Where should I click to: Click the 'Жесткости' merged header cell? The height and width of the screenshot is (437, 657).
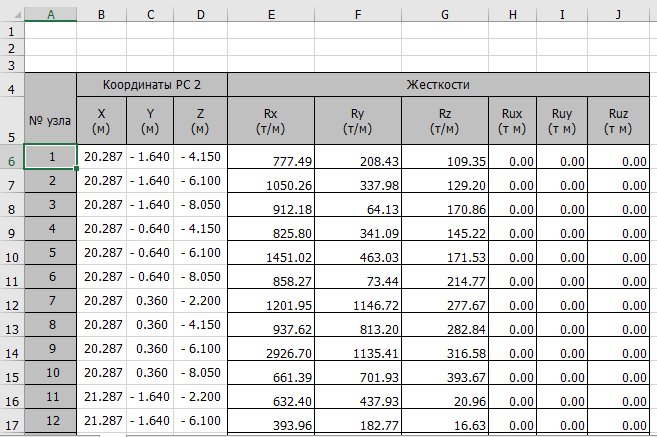(438, 85)
